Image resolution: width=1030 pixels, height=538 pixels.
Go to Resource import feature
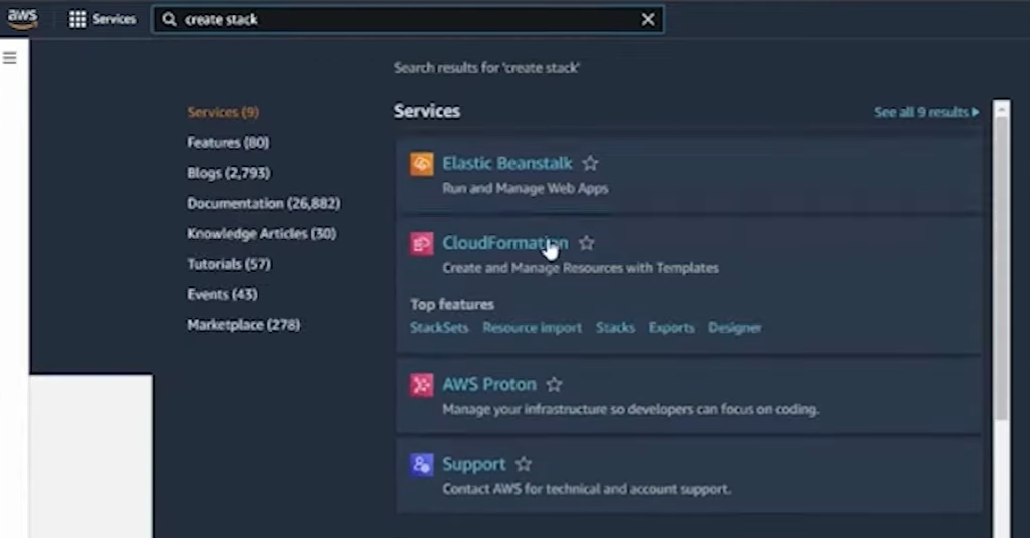[x=532, y=327]
